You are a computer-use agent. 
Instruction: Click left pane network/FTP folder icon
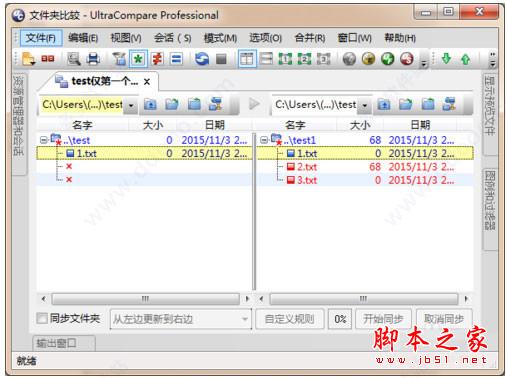(216, 104)
